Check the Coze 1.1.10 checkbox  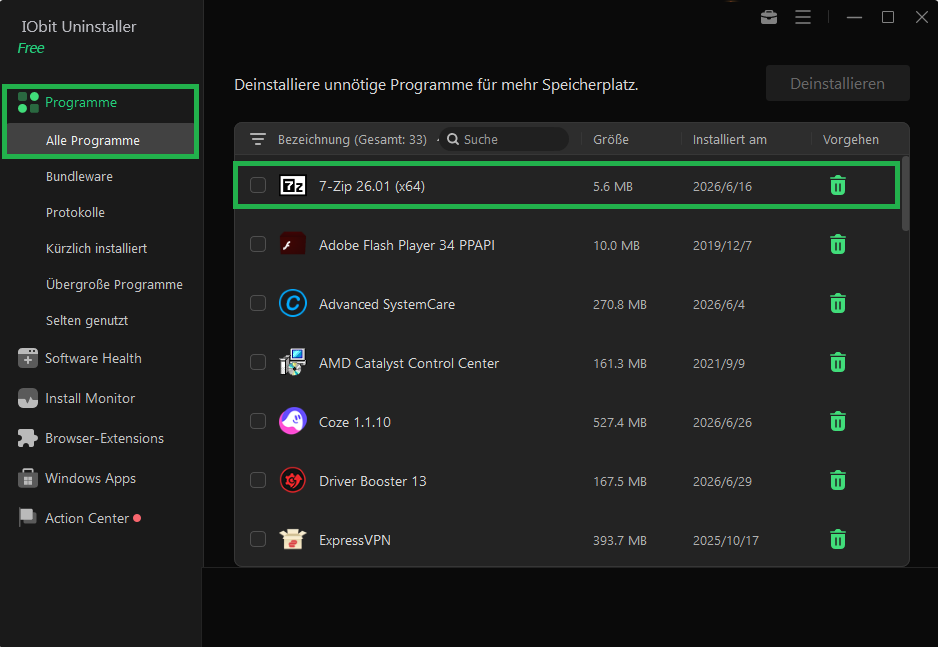(x=258, y=421)
